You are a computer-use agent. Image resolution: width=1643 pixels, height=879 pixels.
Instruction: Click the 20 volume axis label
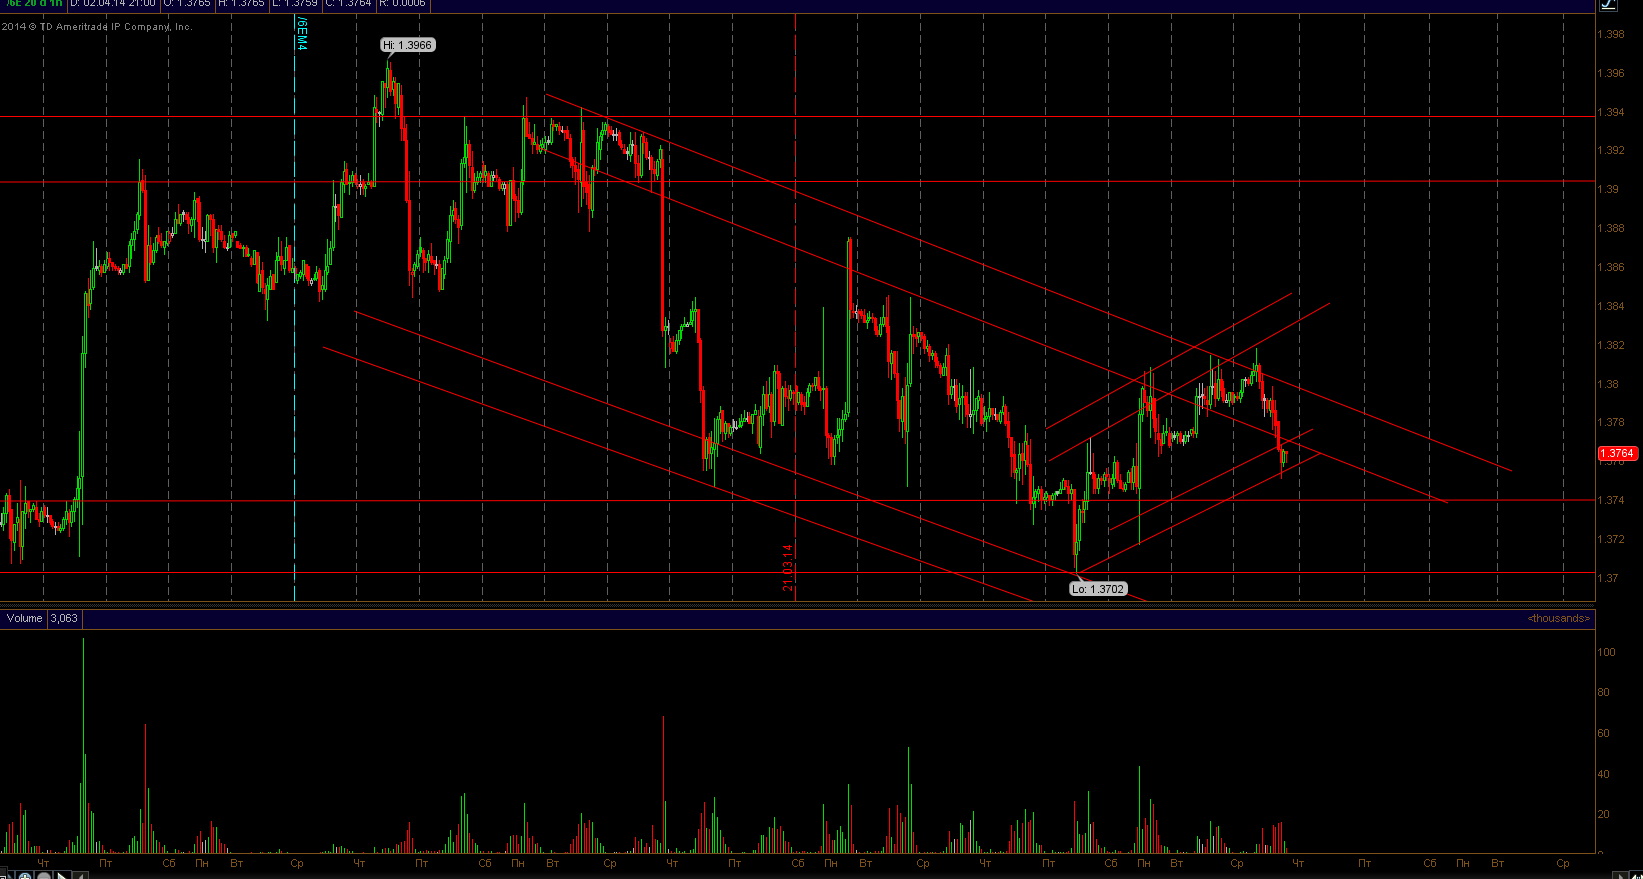[1604, 814]
